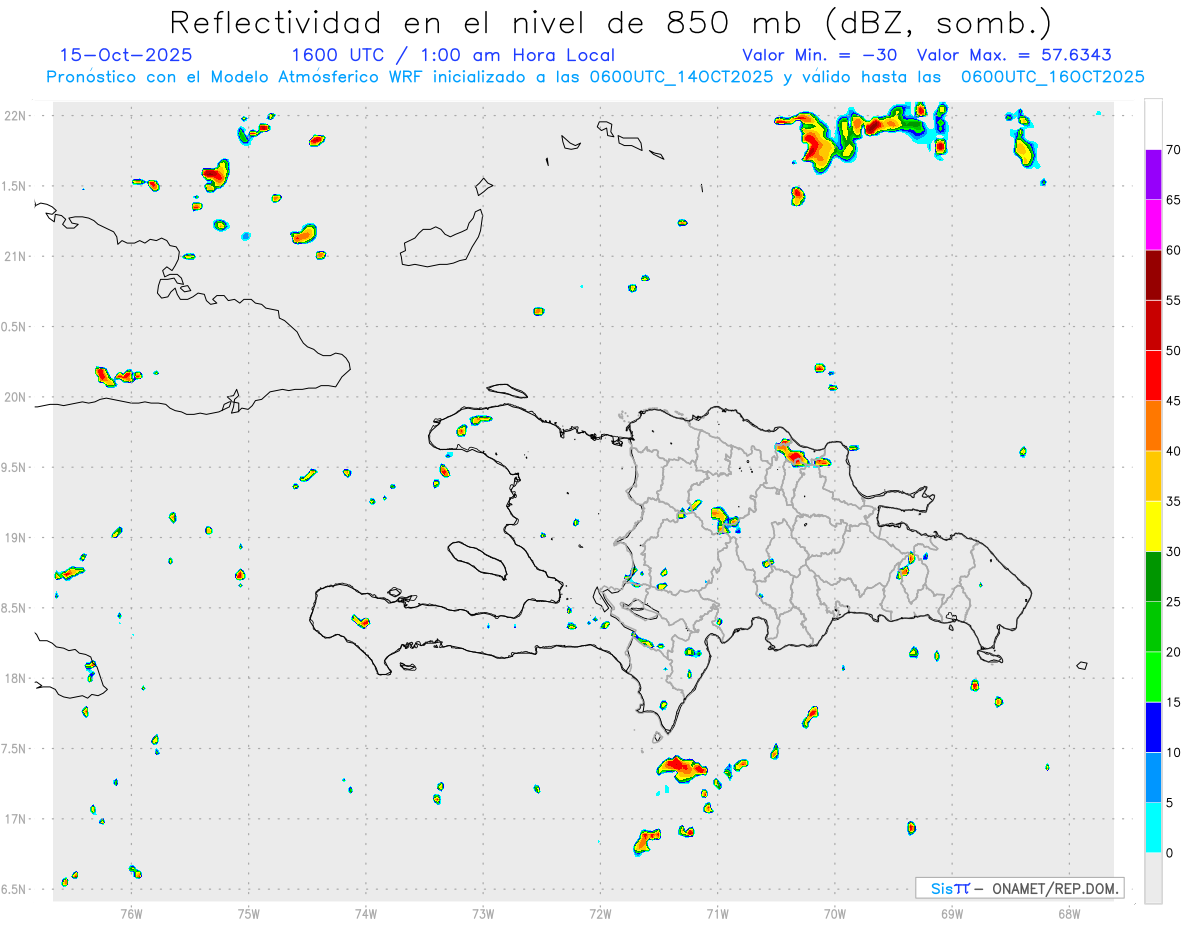Click the '72W' longitude label
This screenshot has width=1200, height=927.
600,913
